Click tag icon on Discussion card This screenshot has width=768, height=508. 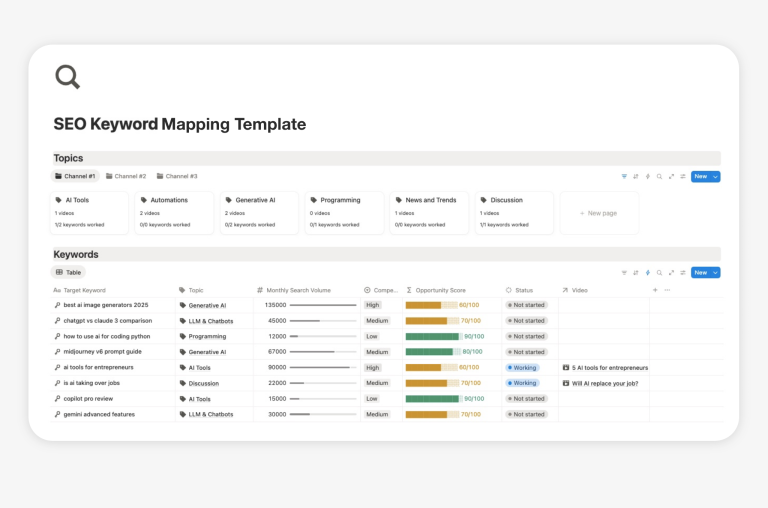point(483,200)
